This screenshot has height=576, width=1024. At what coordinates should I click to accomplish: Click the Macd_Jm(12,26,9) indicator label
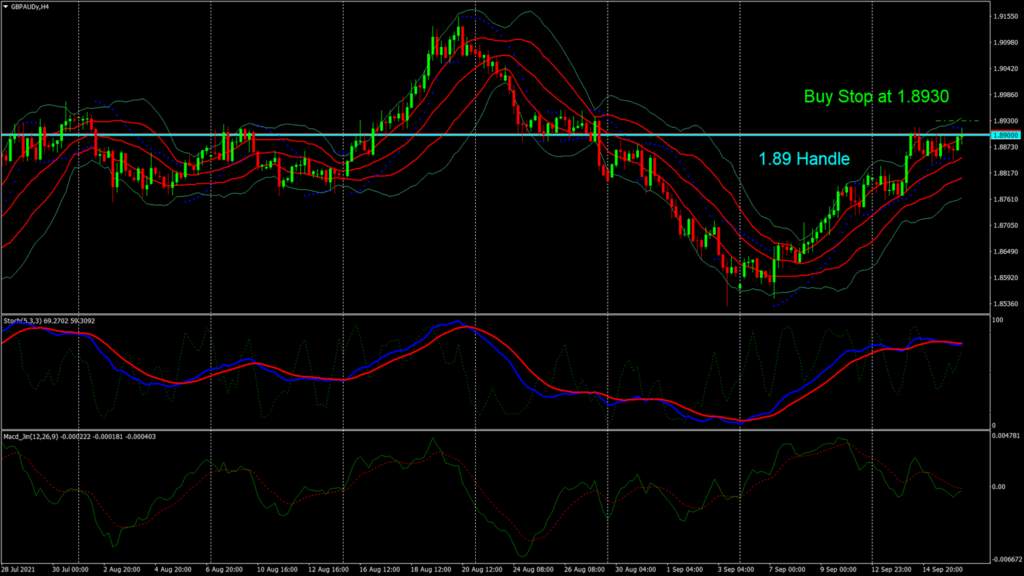(x=79, y=437)
